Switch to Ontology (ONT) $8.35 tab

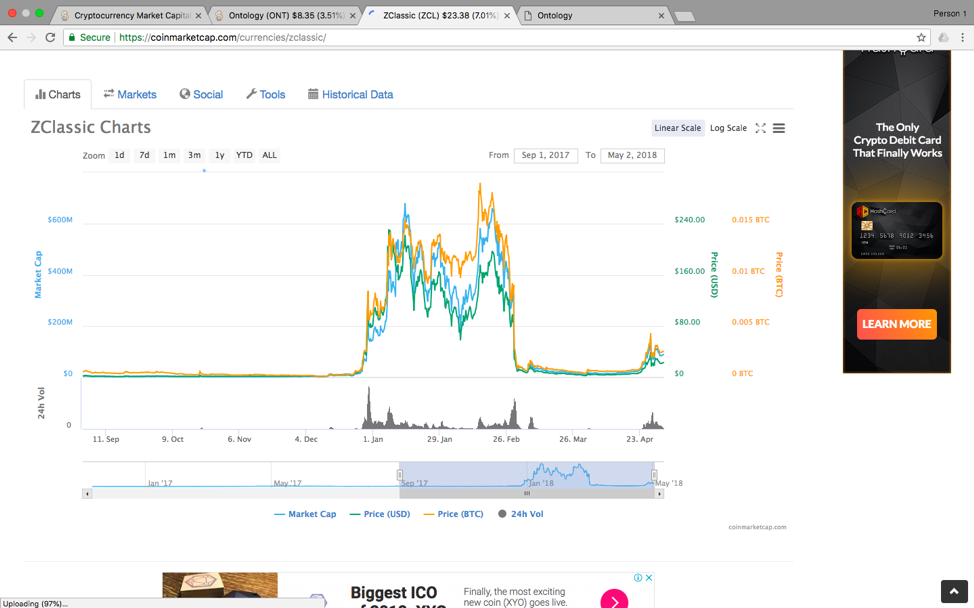tap(284, 16)
